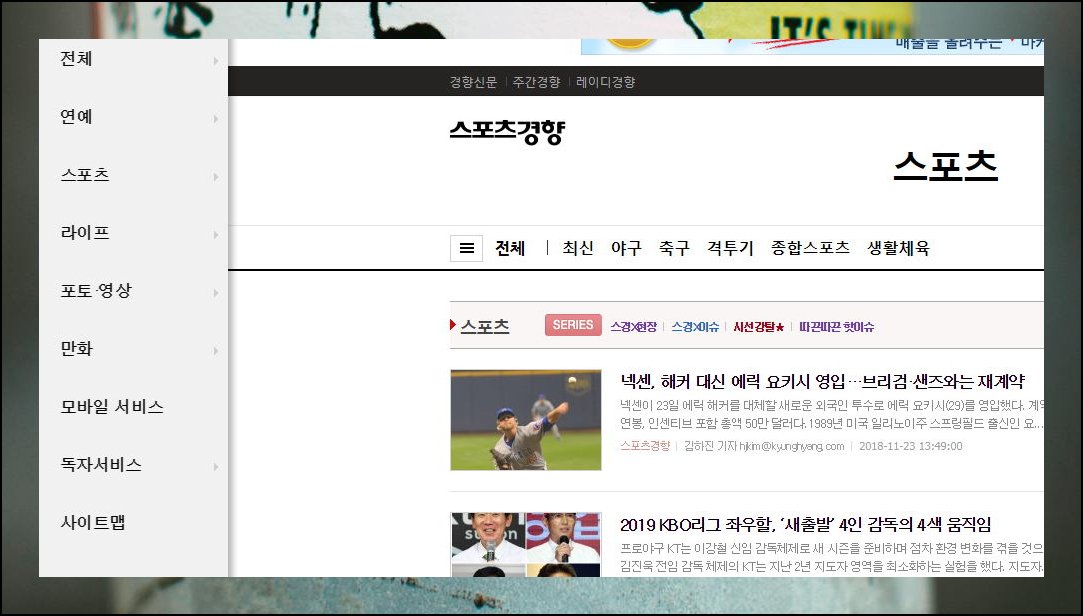The height and width of the screenshot is (616, 1083).
Task: Open the 스경X이슈 series link
Action: 695,327
